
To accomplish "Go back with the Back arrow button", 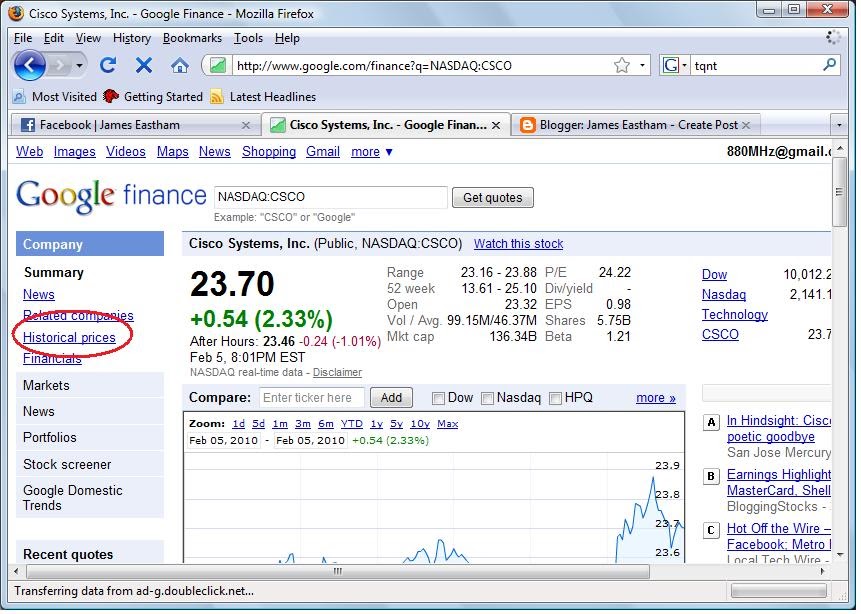I will [x=29, y=65].
